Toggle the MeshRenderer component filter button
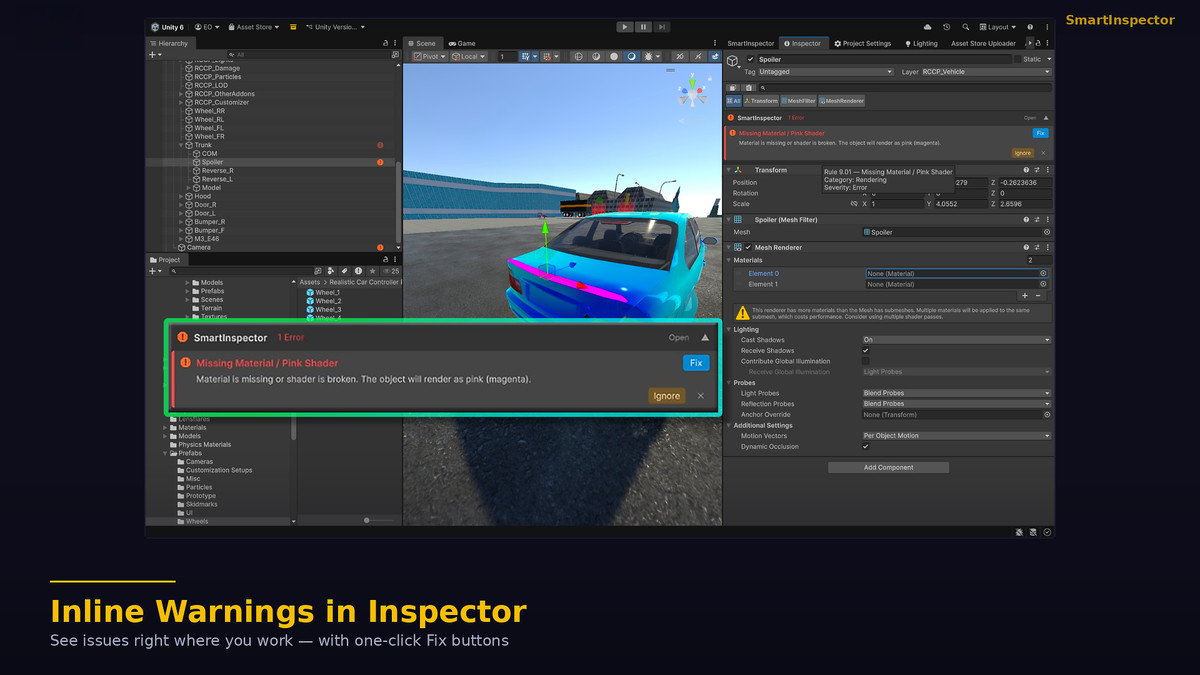 coord(842,101)
